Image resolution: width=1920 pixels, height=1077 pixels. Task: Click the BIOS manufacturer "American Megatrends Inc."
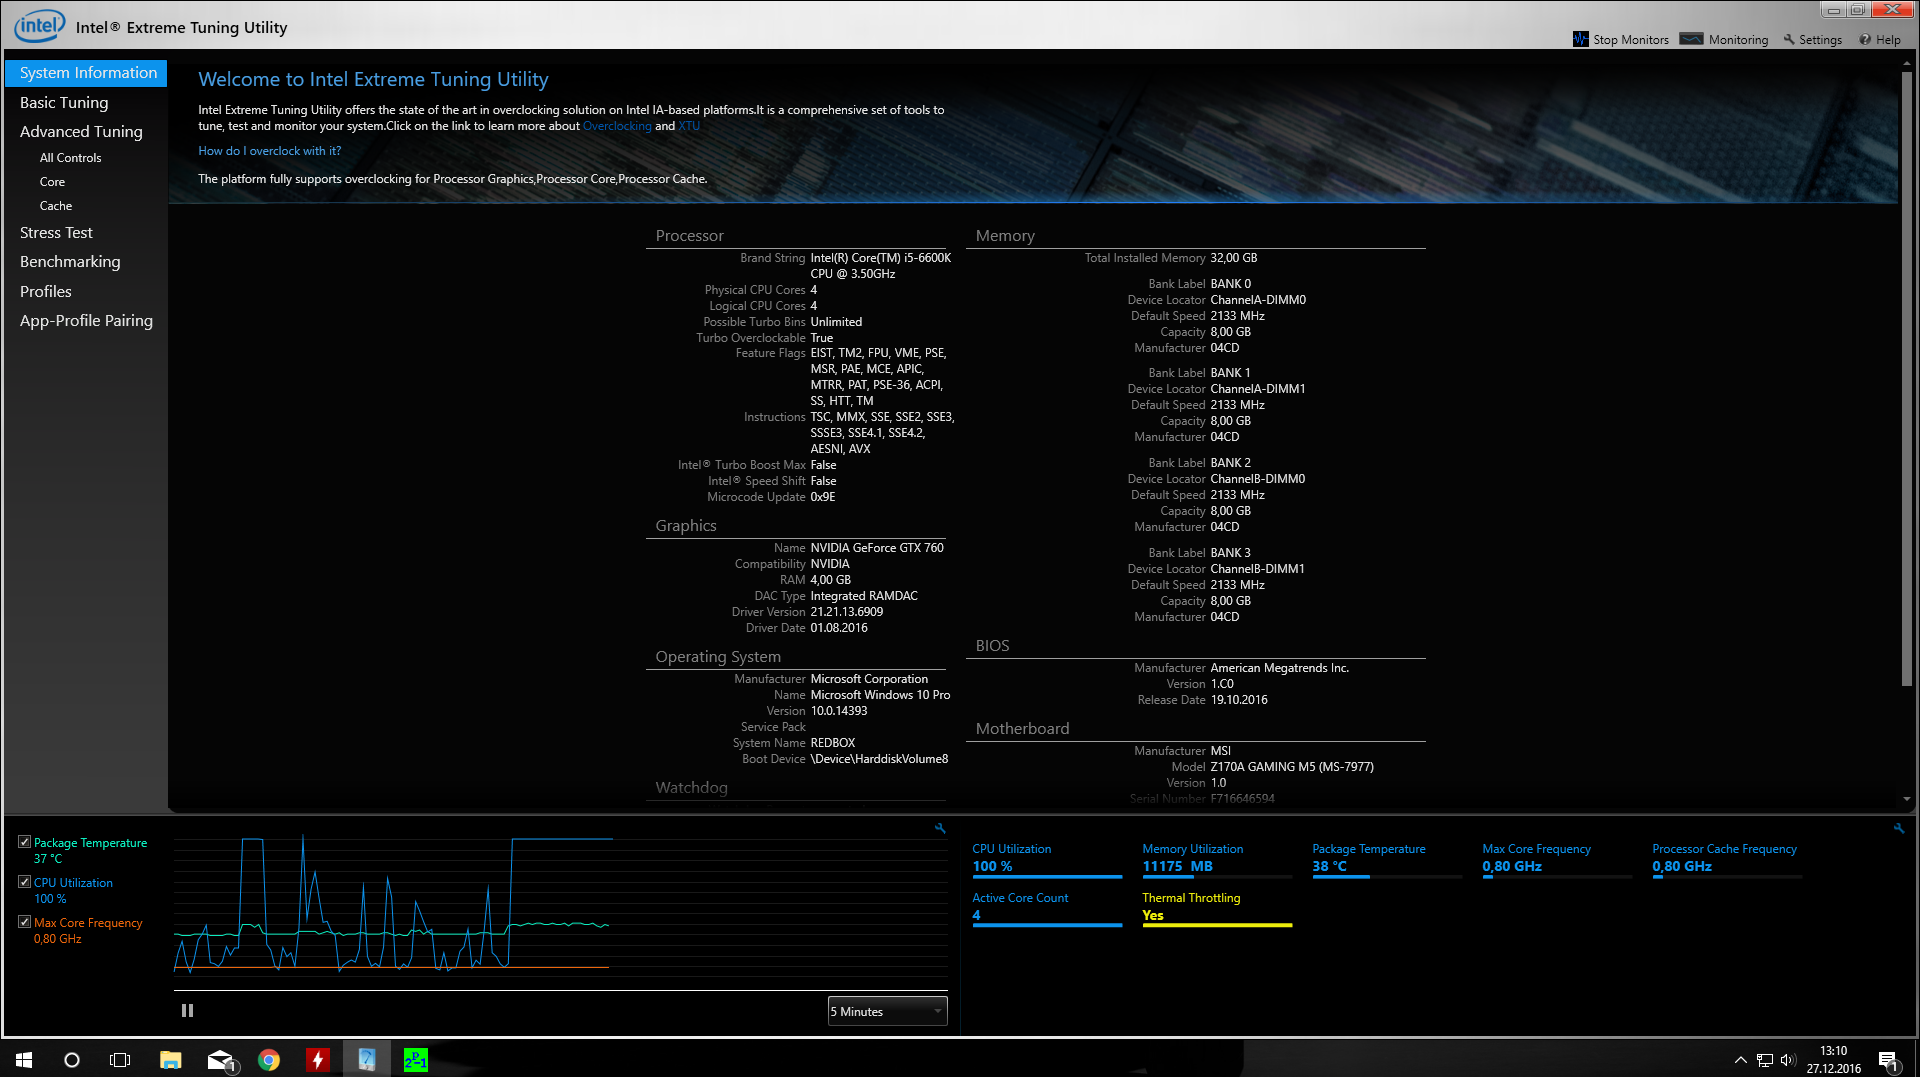point(1280,668)
